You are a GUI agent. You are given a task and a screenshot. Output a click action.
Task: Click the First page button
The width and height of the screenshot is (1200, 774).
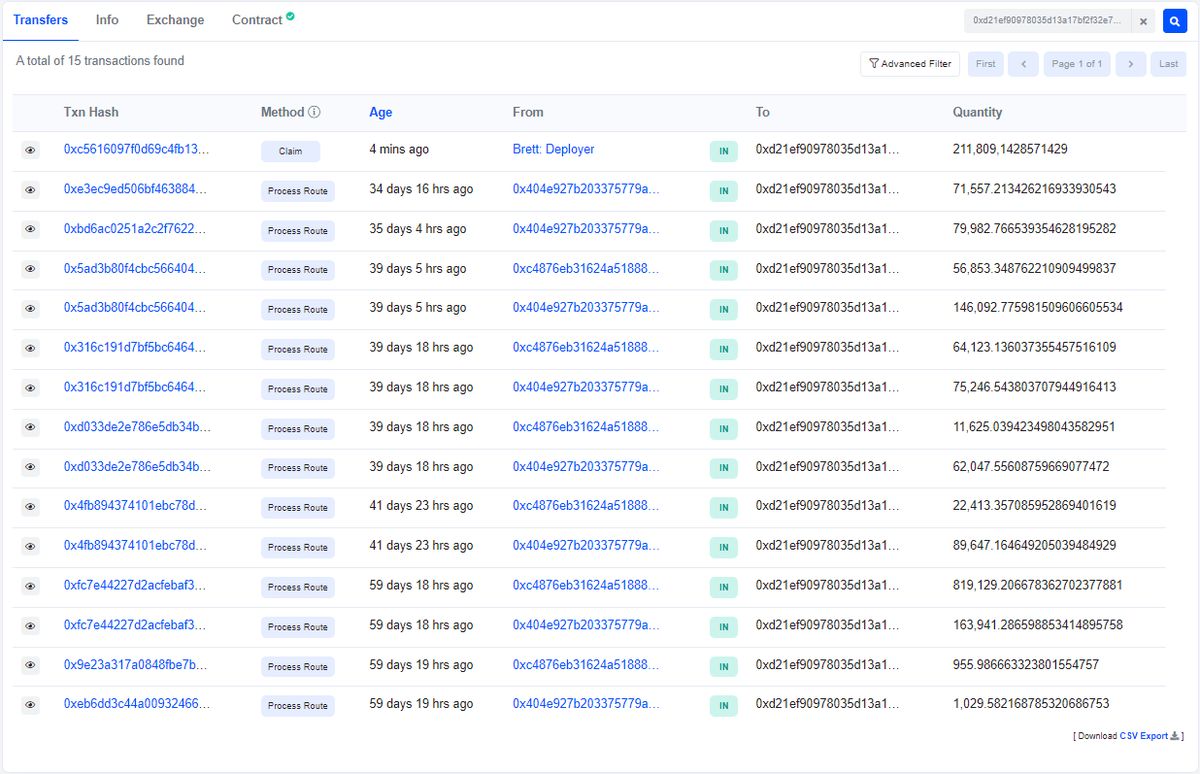click(x=986, y=64)
